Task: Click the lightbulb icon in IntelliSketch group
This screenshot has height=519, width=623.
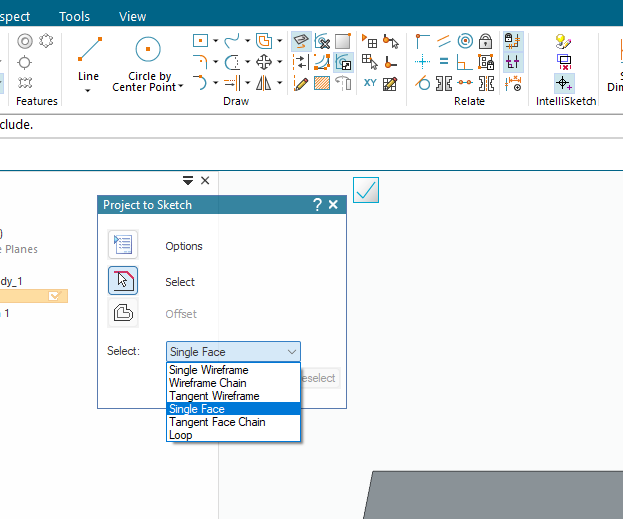Action: 564,41
